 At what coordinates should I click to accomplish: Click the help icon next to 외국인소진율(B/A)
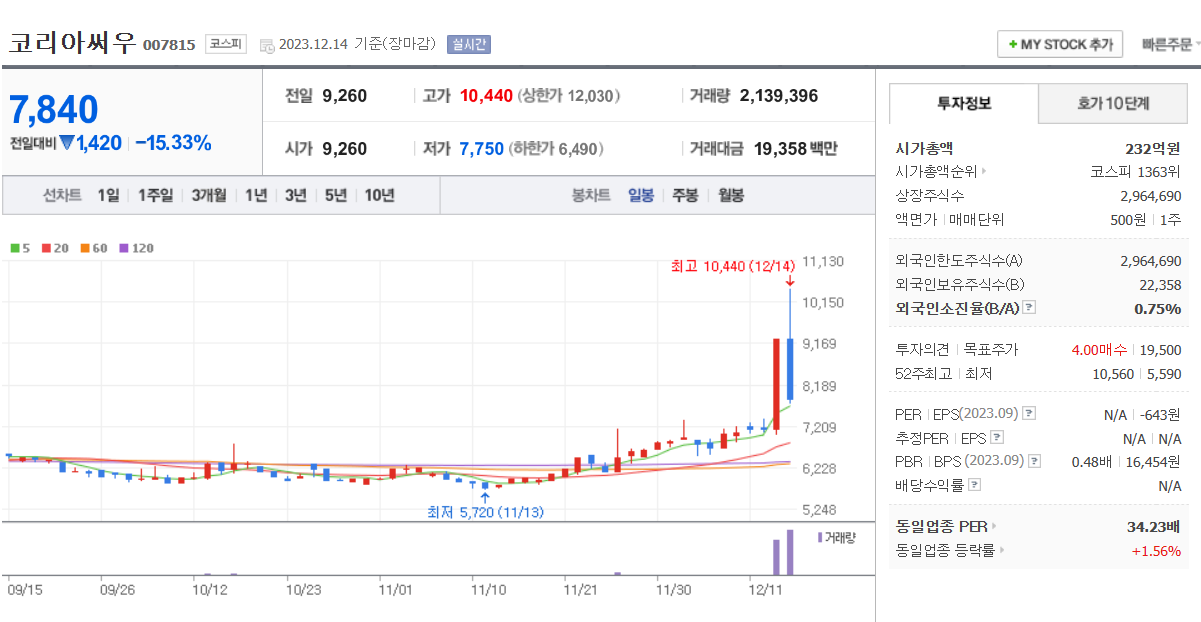click(x=1029, y=308)
